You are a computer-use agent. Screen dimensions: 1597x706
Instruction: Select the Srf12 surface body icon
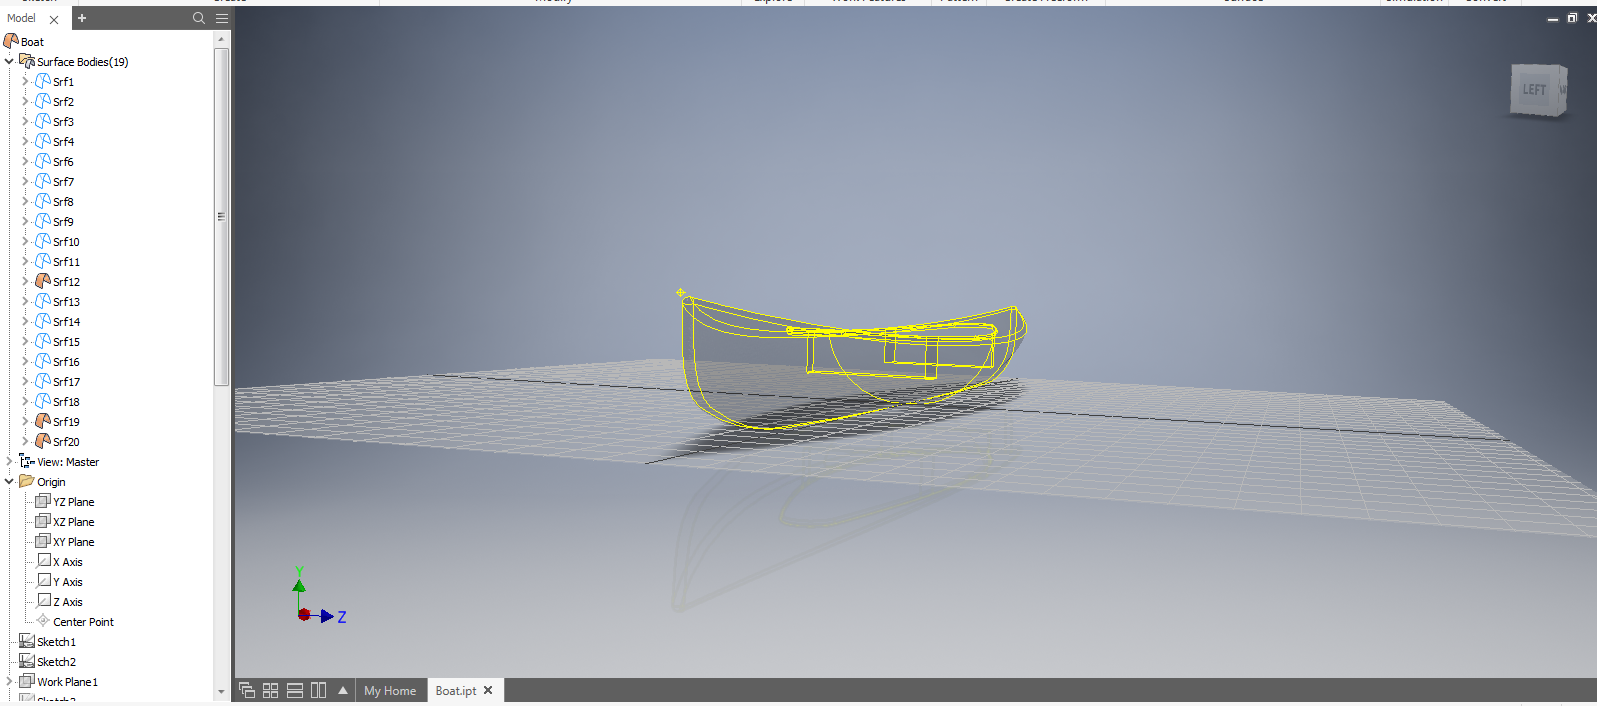pos(43,281)
